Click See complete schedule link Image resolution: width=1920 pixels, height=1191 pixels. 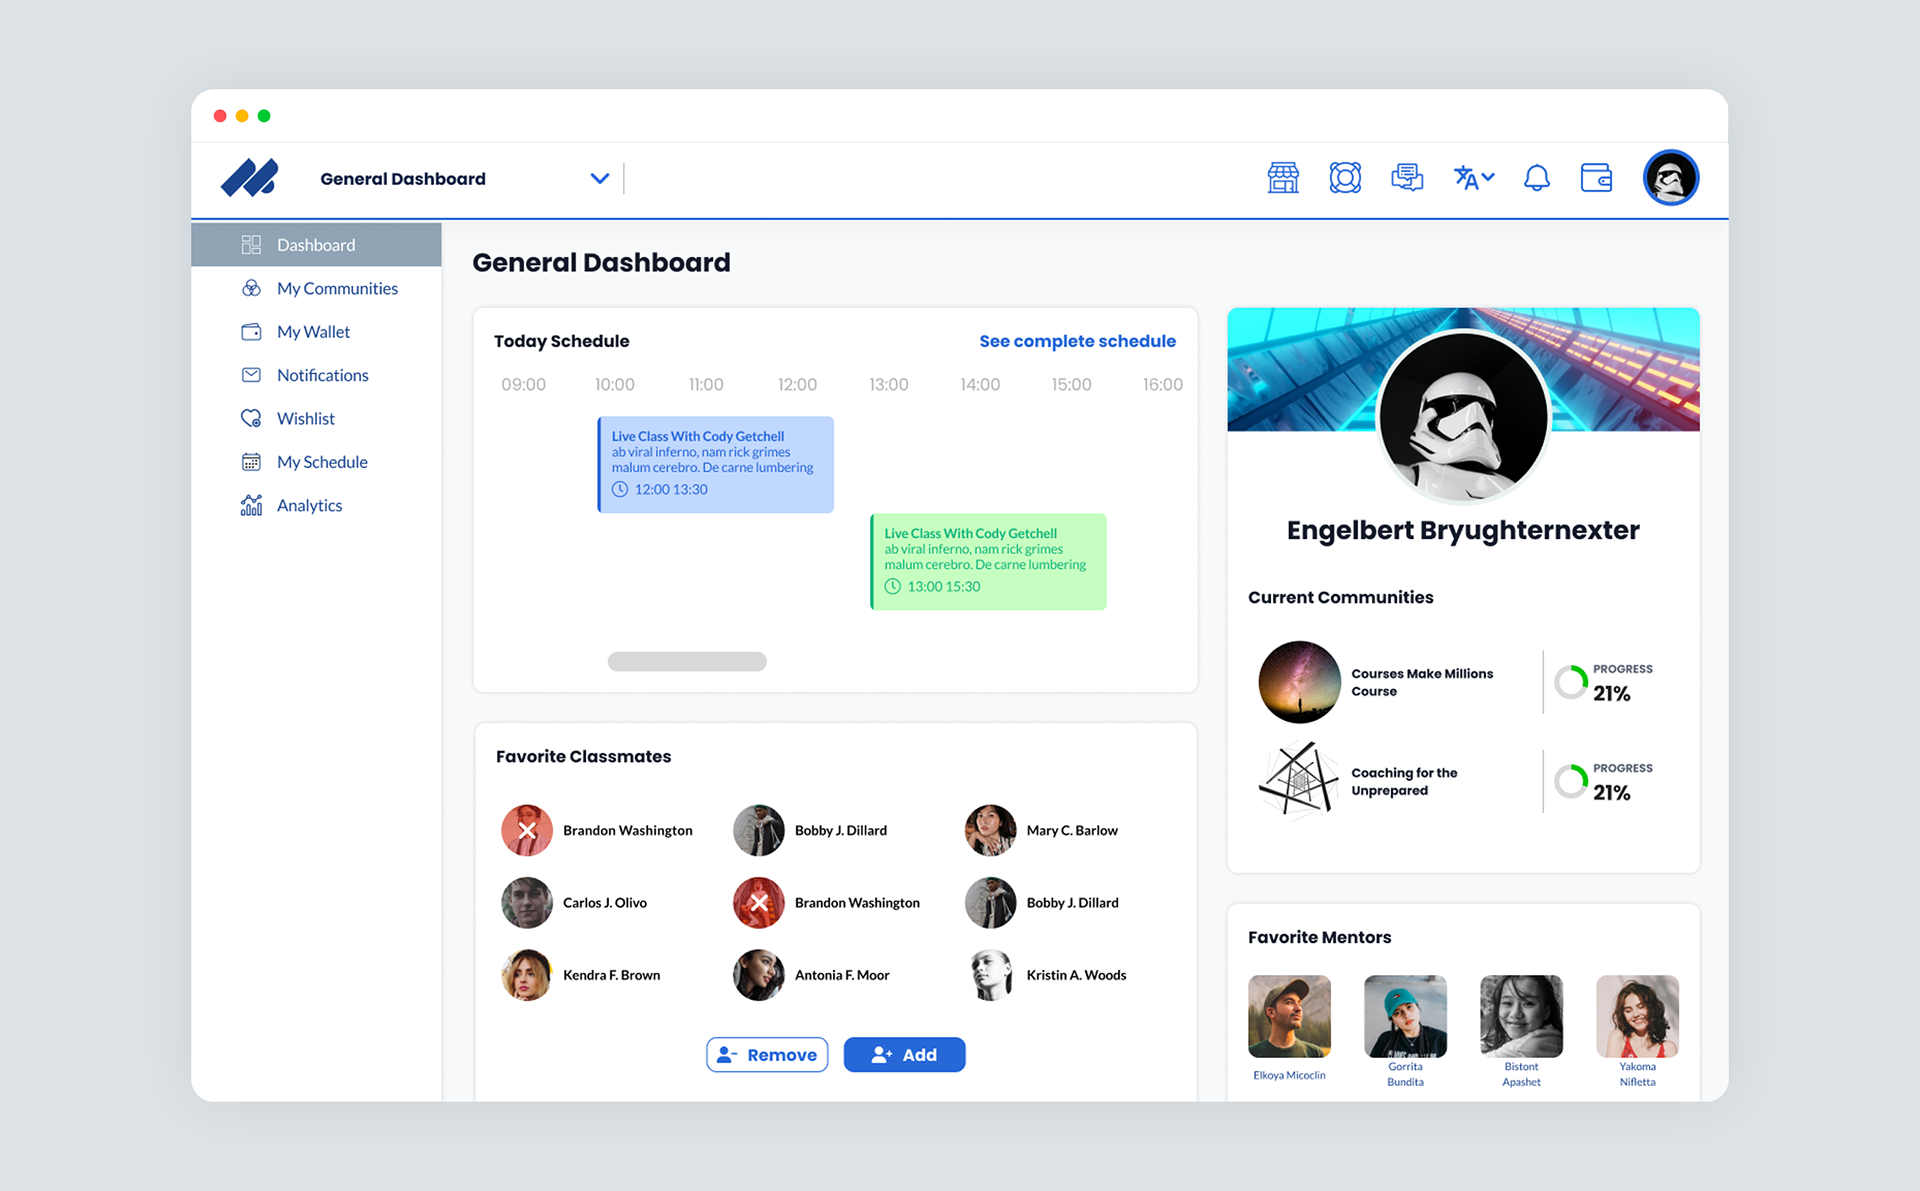1077,341
